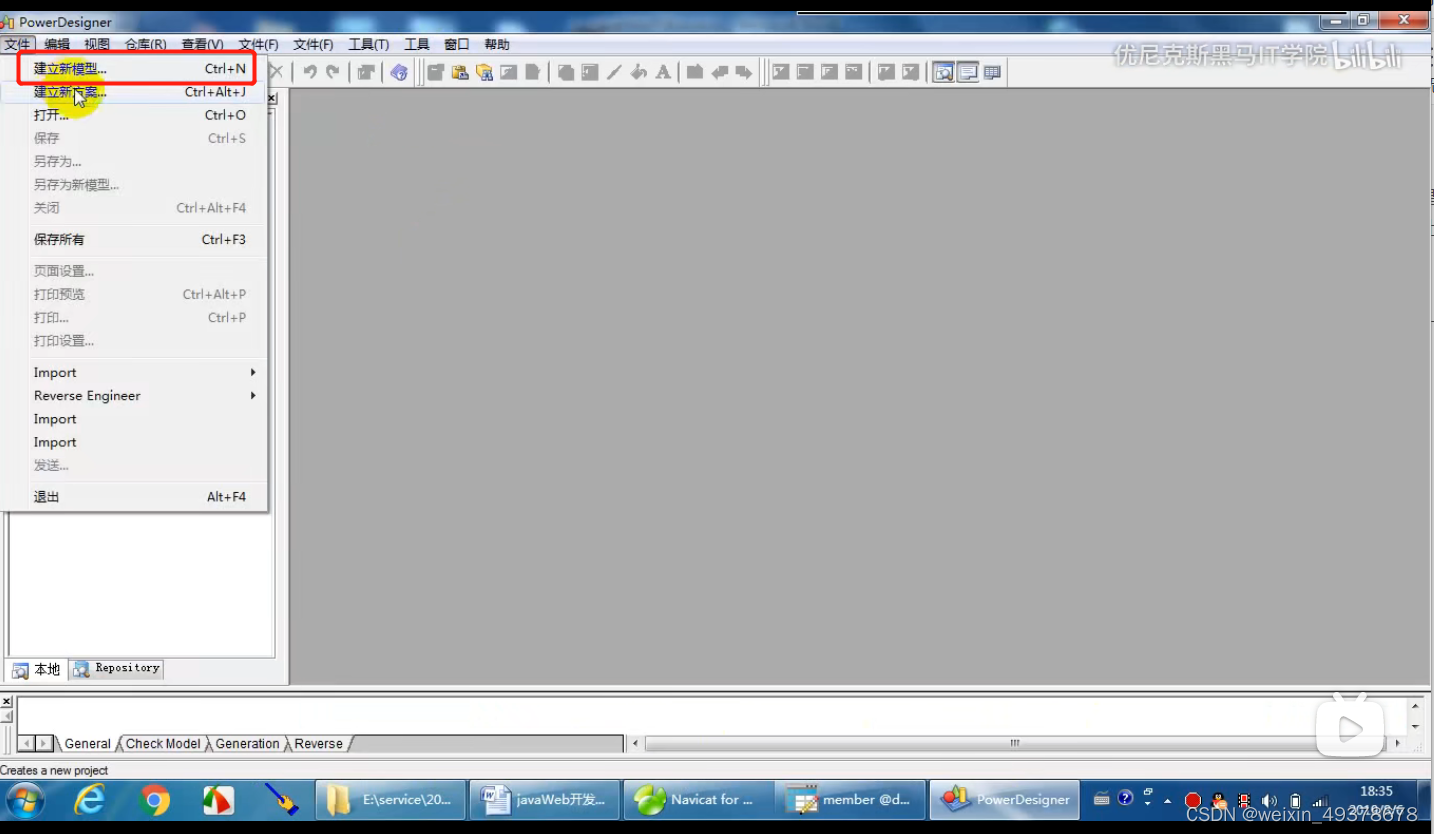
Task: Open the 帮助 menu
Action: pos(497,44)
